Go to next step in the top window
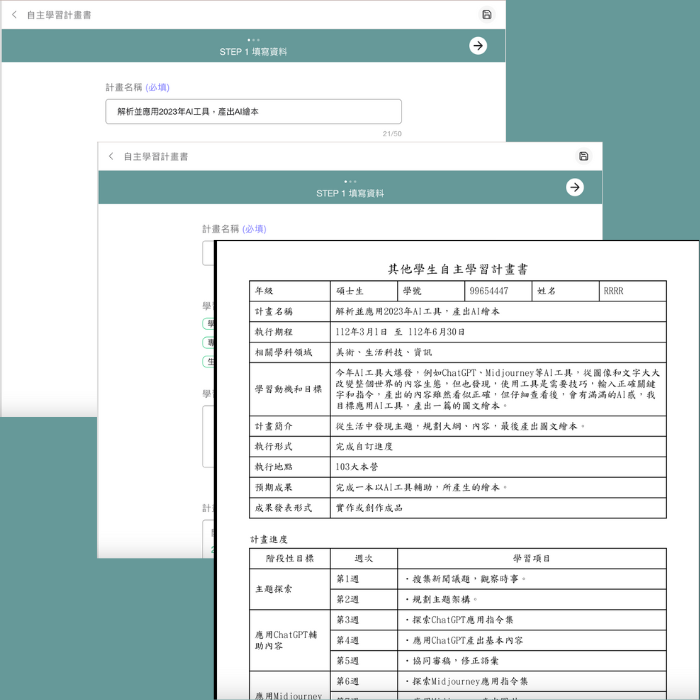This screenshot has height=700, width=700. [478, 45]
